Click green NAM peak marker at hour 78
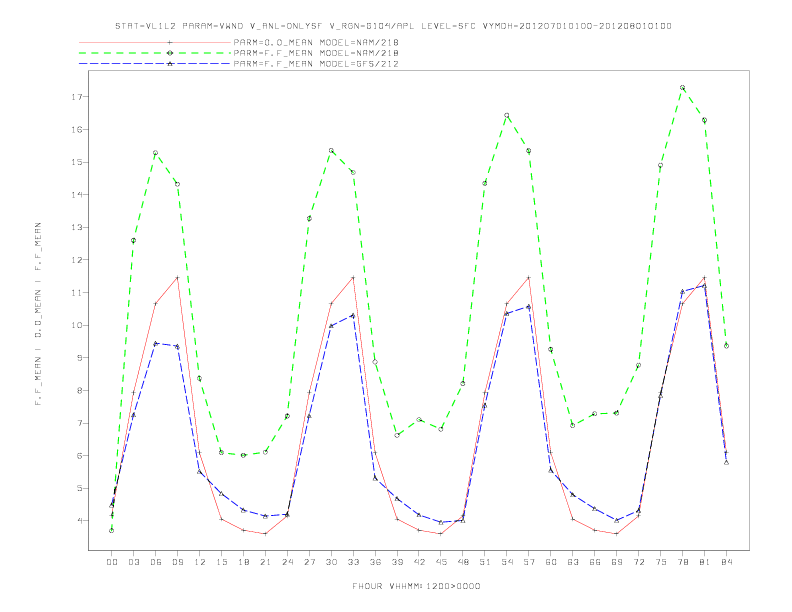The width and height of the screenshot is (792, 612). point(682,88)
